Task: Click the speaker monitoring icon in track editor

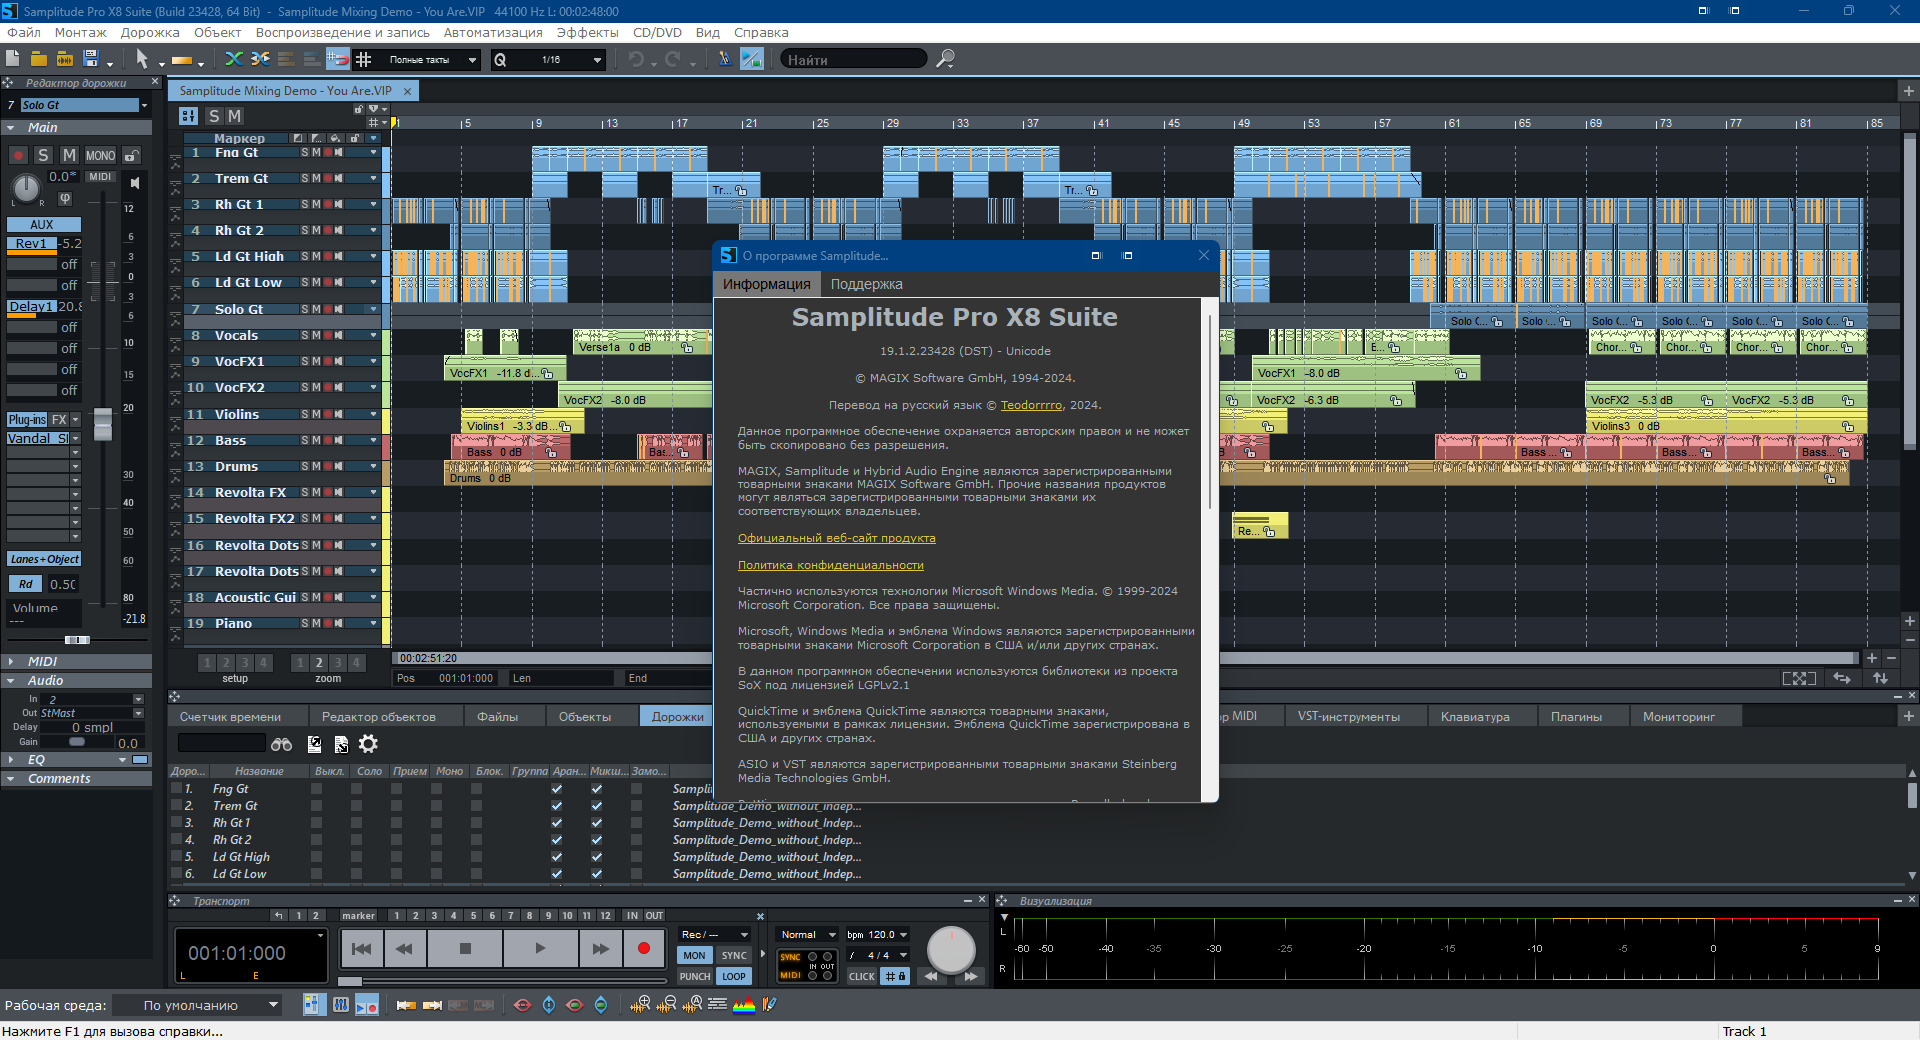Action: pos(134,183)
